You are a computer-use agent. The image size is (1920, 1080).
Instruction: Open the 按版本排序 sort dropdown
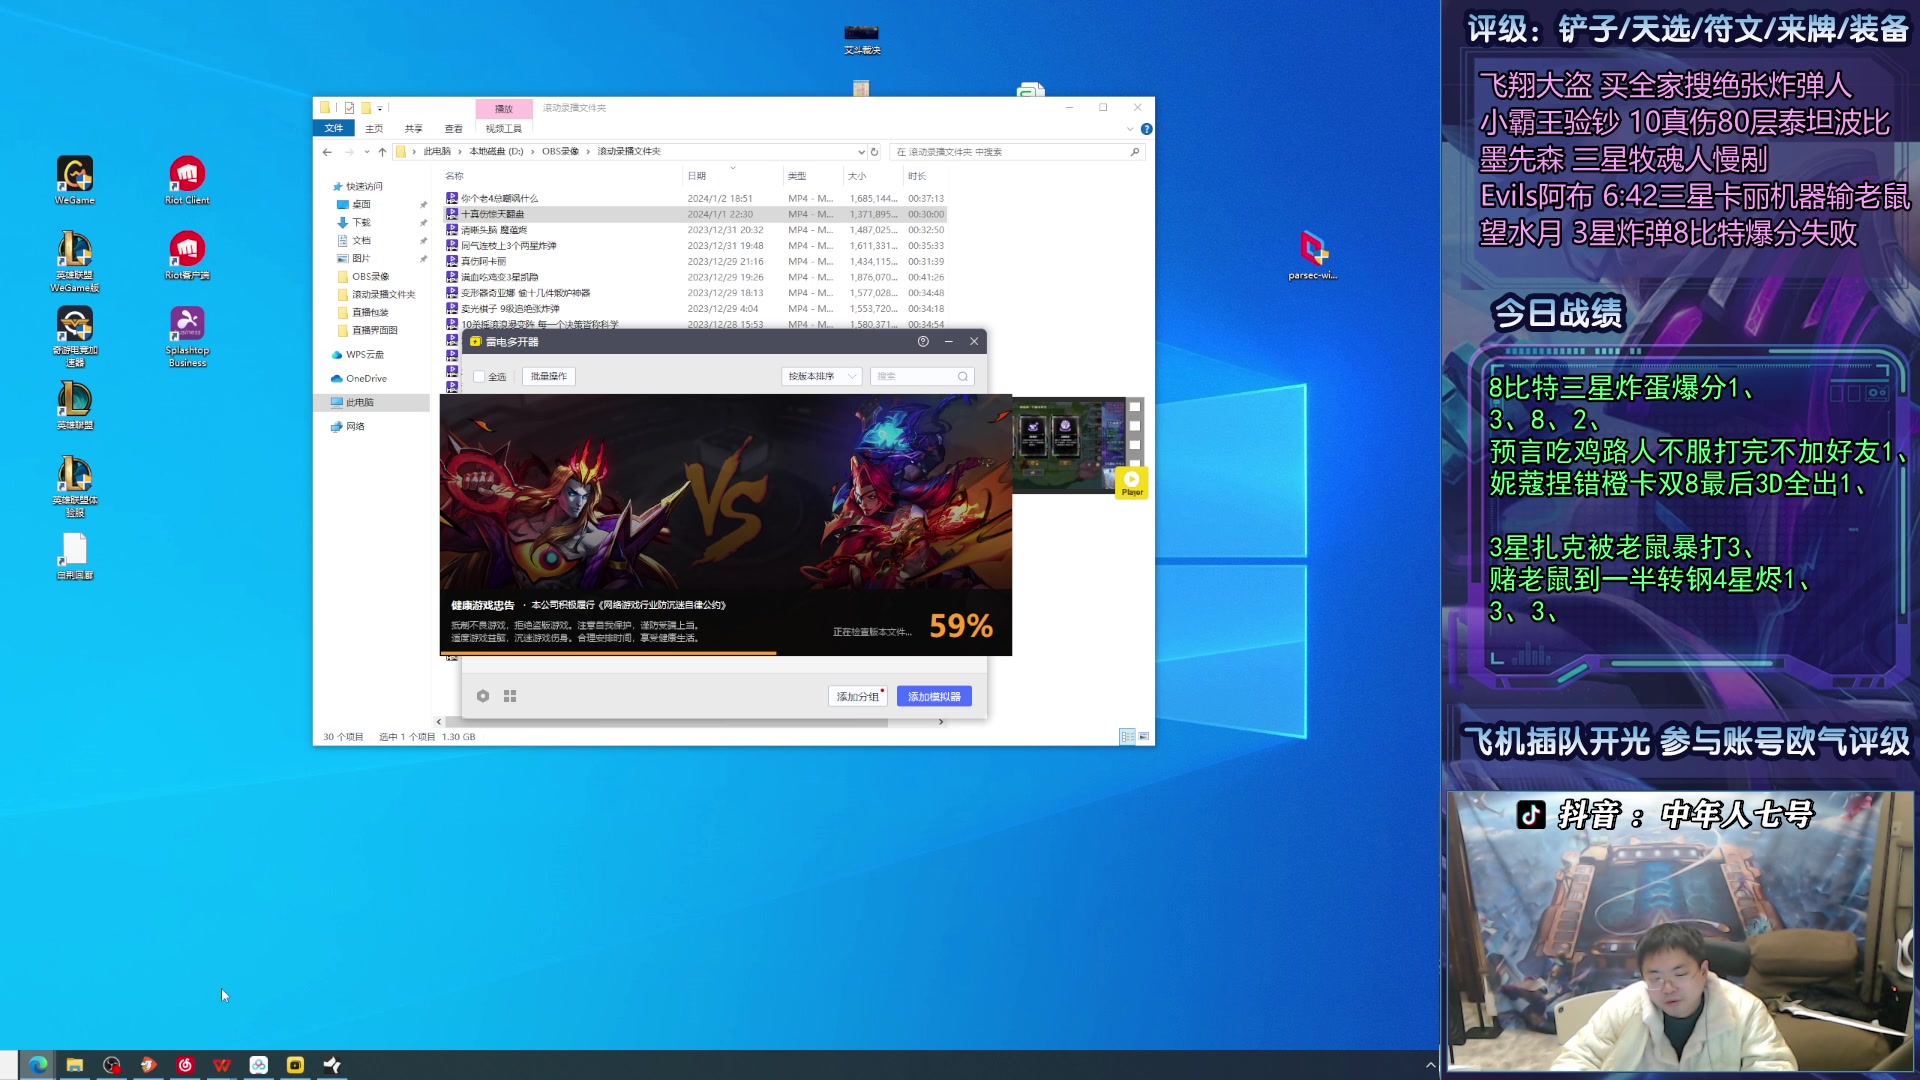pos(821,377)
